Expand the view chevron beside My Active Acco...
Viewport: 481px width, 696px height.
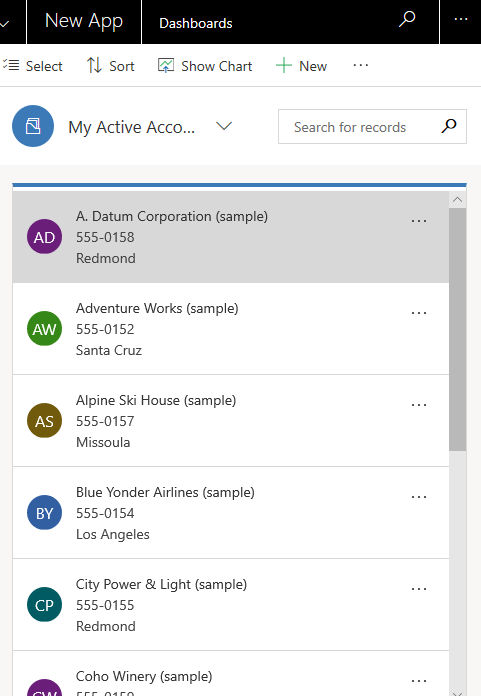click(224, 126)
